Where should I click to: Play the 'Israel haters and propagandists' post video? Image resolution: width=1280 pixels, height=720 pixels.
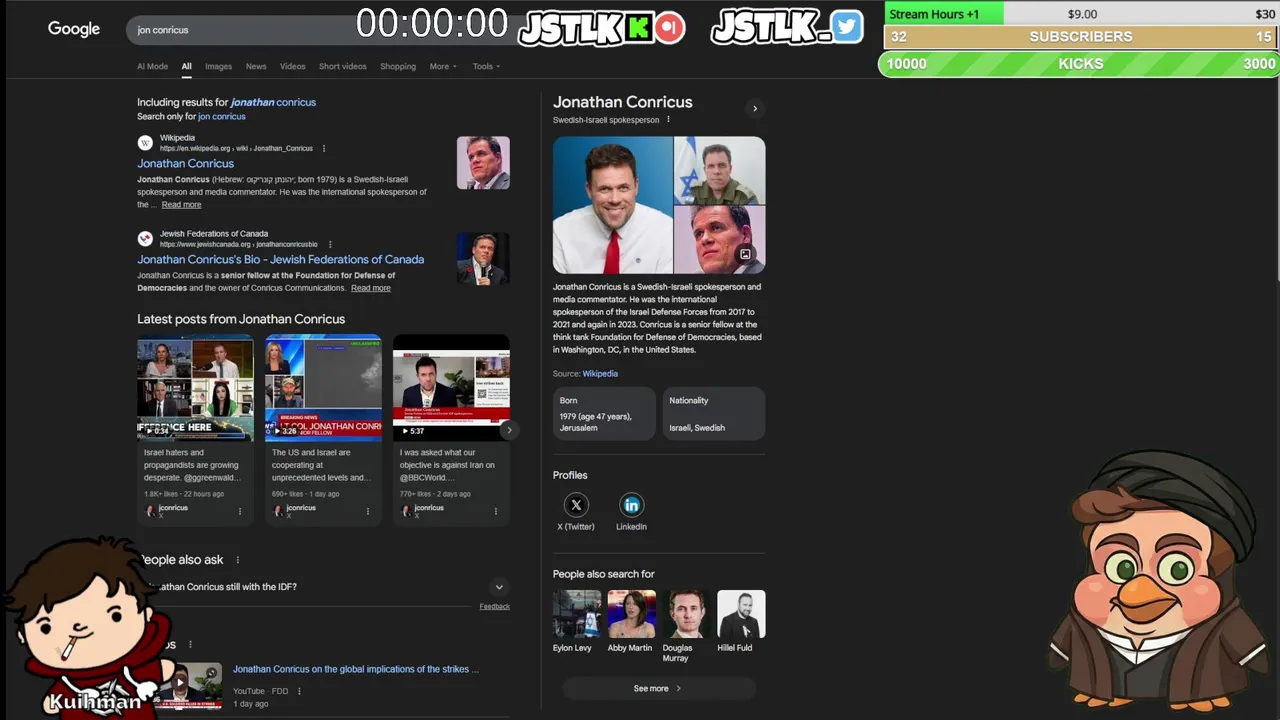click(195, 388)
